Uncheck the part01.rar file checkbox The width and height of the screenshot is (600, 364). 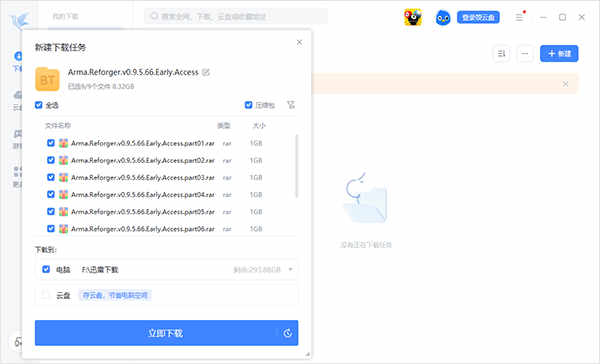pos(51,143)
